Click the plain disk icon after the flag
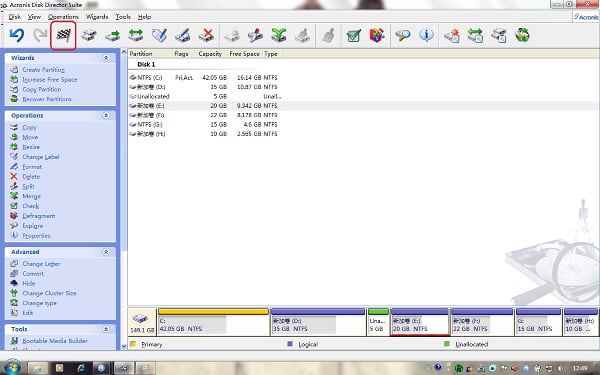Image resolution: width=600 pixels, height=375 pixels. point(89,36)
